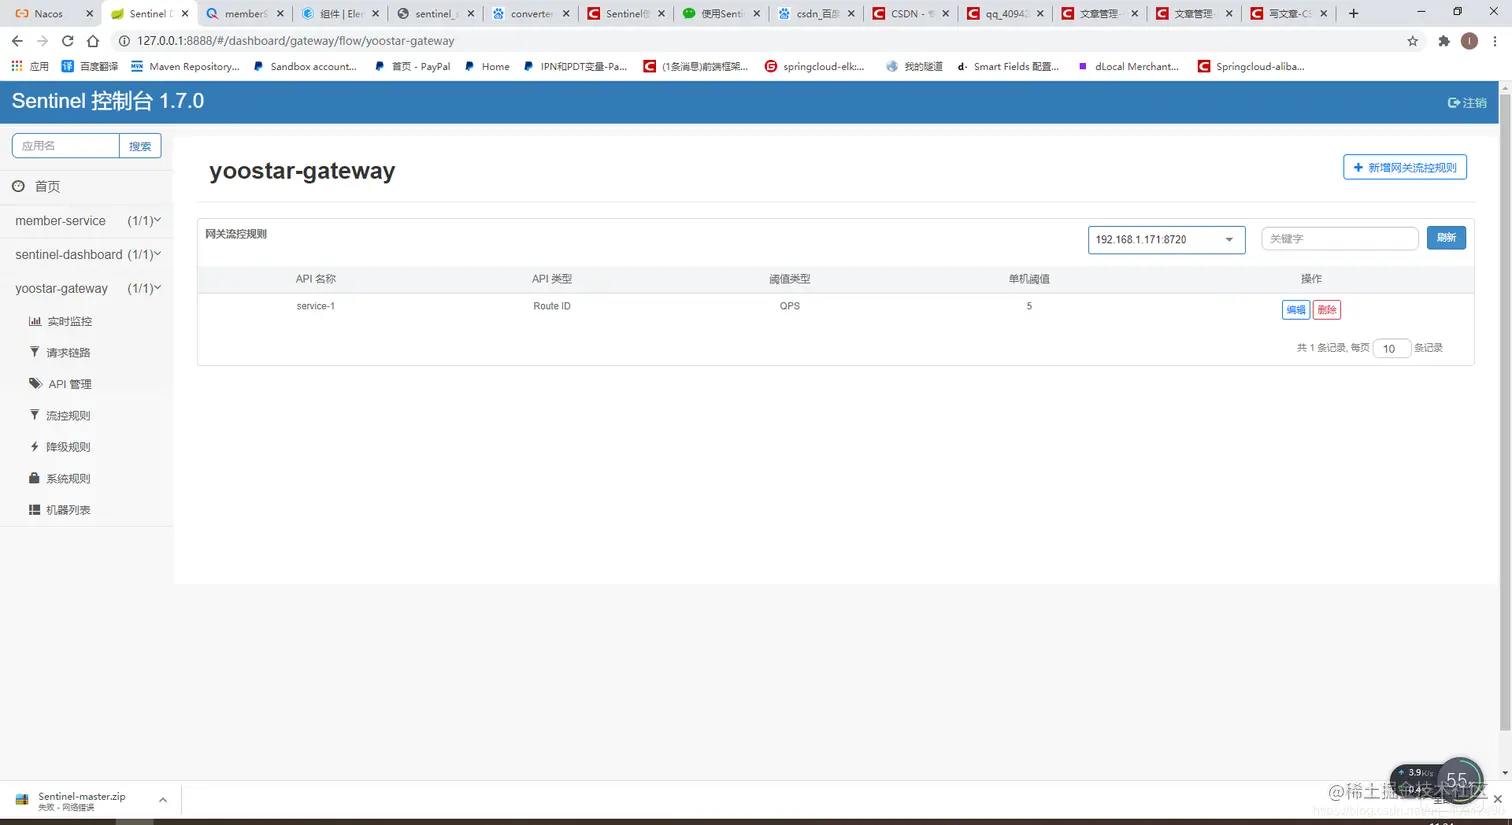The width and height of the screenshot is (1512, 825).
Task: Switch to the converter browser tab
Action: pos(530,14)
